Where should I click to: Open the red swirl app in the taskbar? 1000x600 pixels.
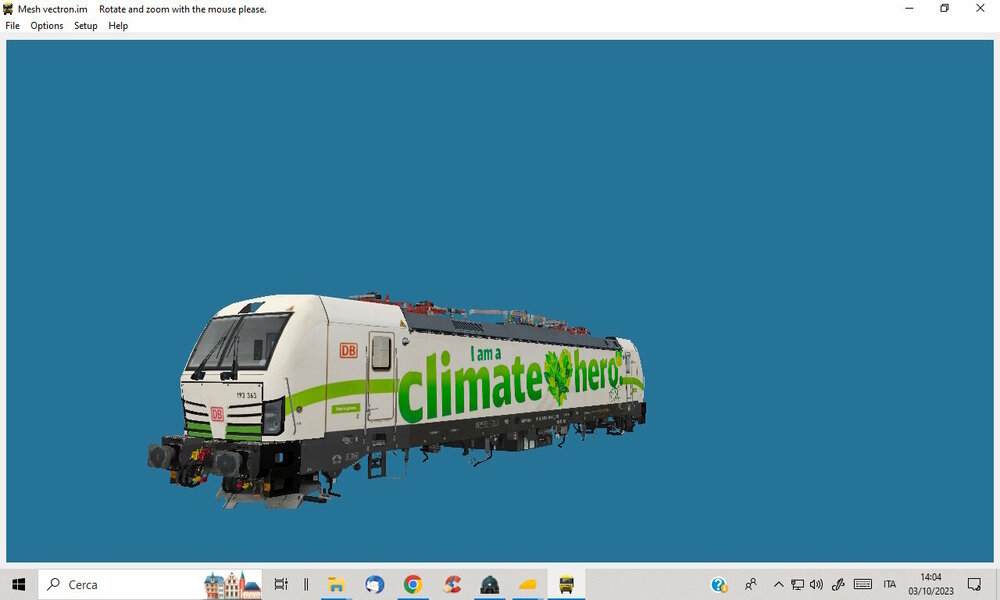coord(452,584)
